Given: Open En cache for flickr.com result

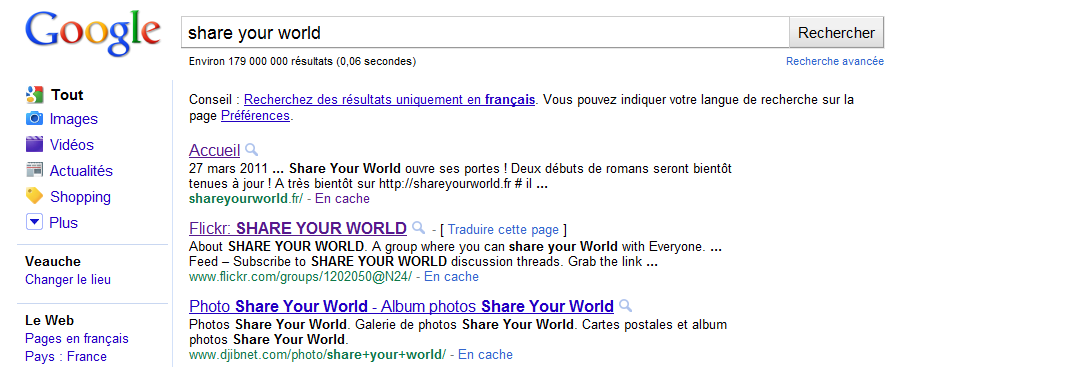Looking at the screenshot, I should (452, 276).
